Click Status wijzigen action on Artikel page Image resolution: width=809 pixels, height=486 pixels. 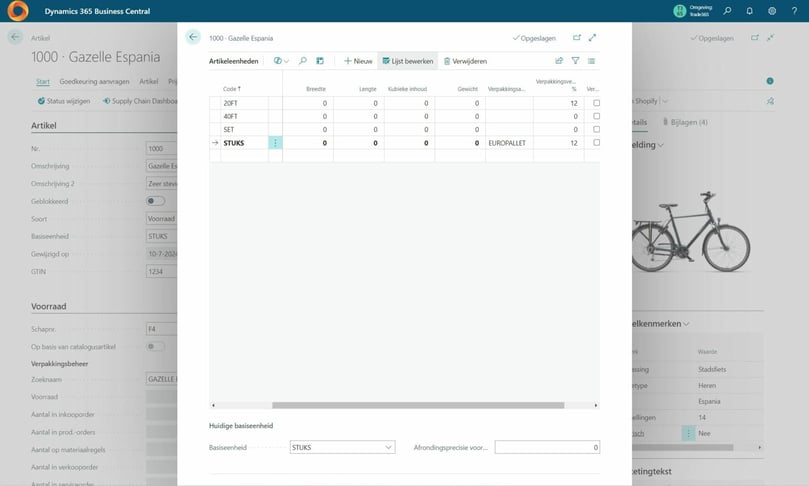(63, 101)
